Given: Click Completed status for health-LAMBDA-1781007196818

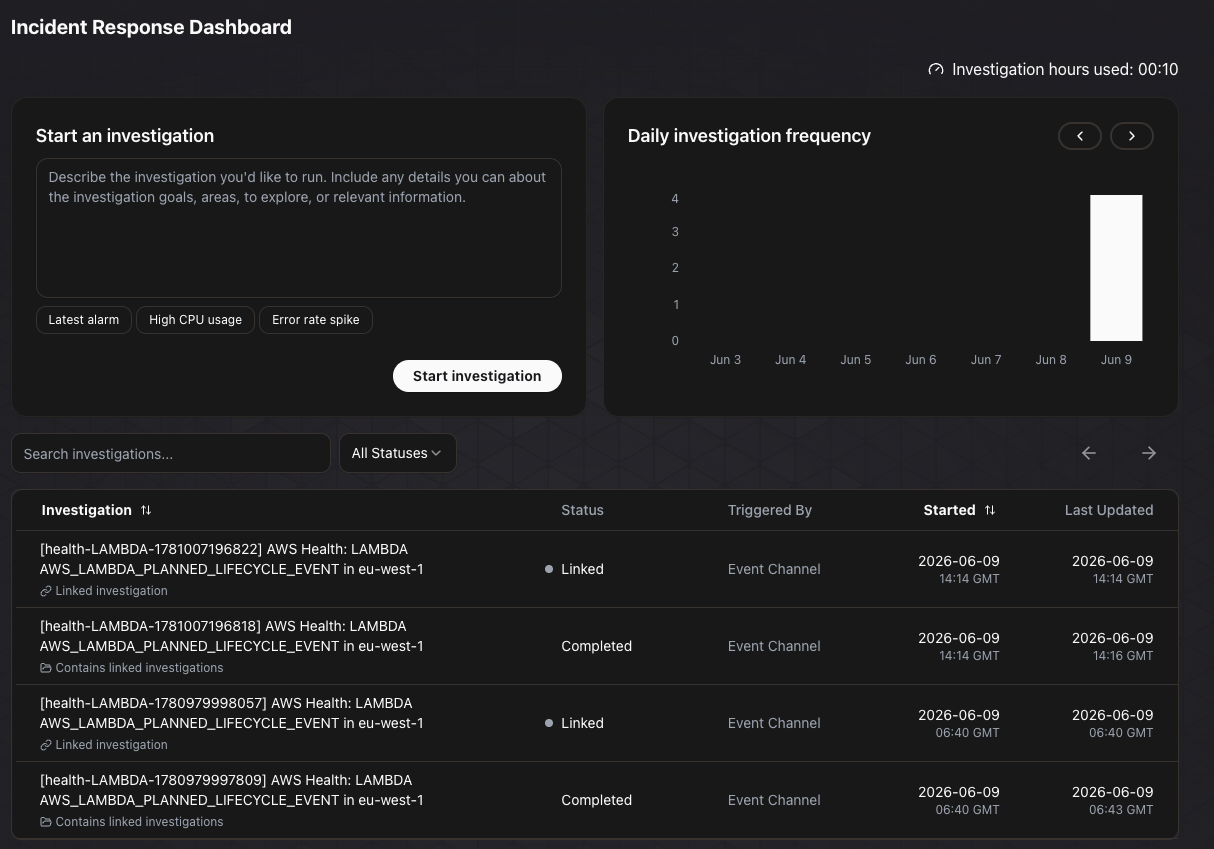Looking at the screenshot, I should pyautogui.click(x=597, y=646).
